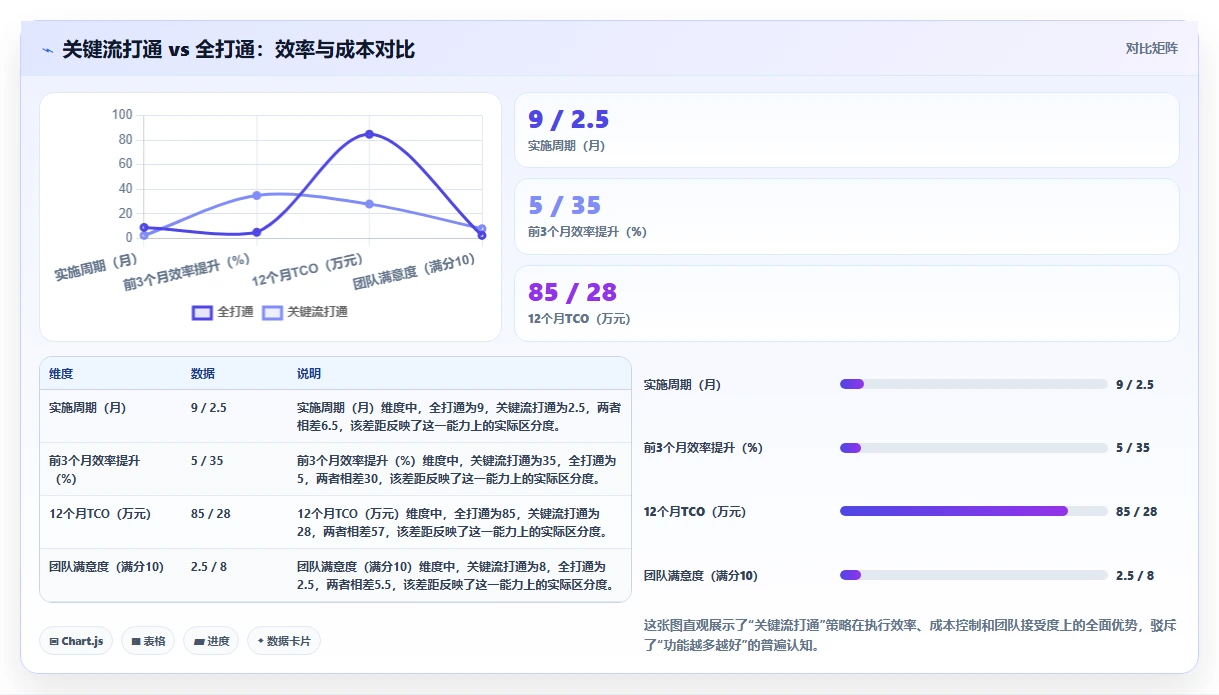Image resolution: width=1219 pixels, height=695 pixels.
Task: Click the 维度 table column header
Action: point(61,374)
